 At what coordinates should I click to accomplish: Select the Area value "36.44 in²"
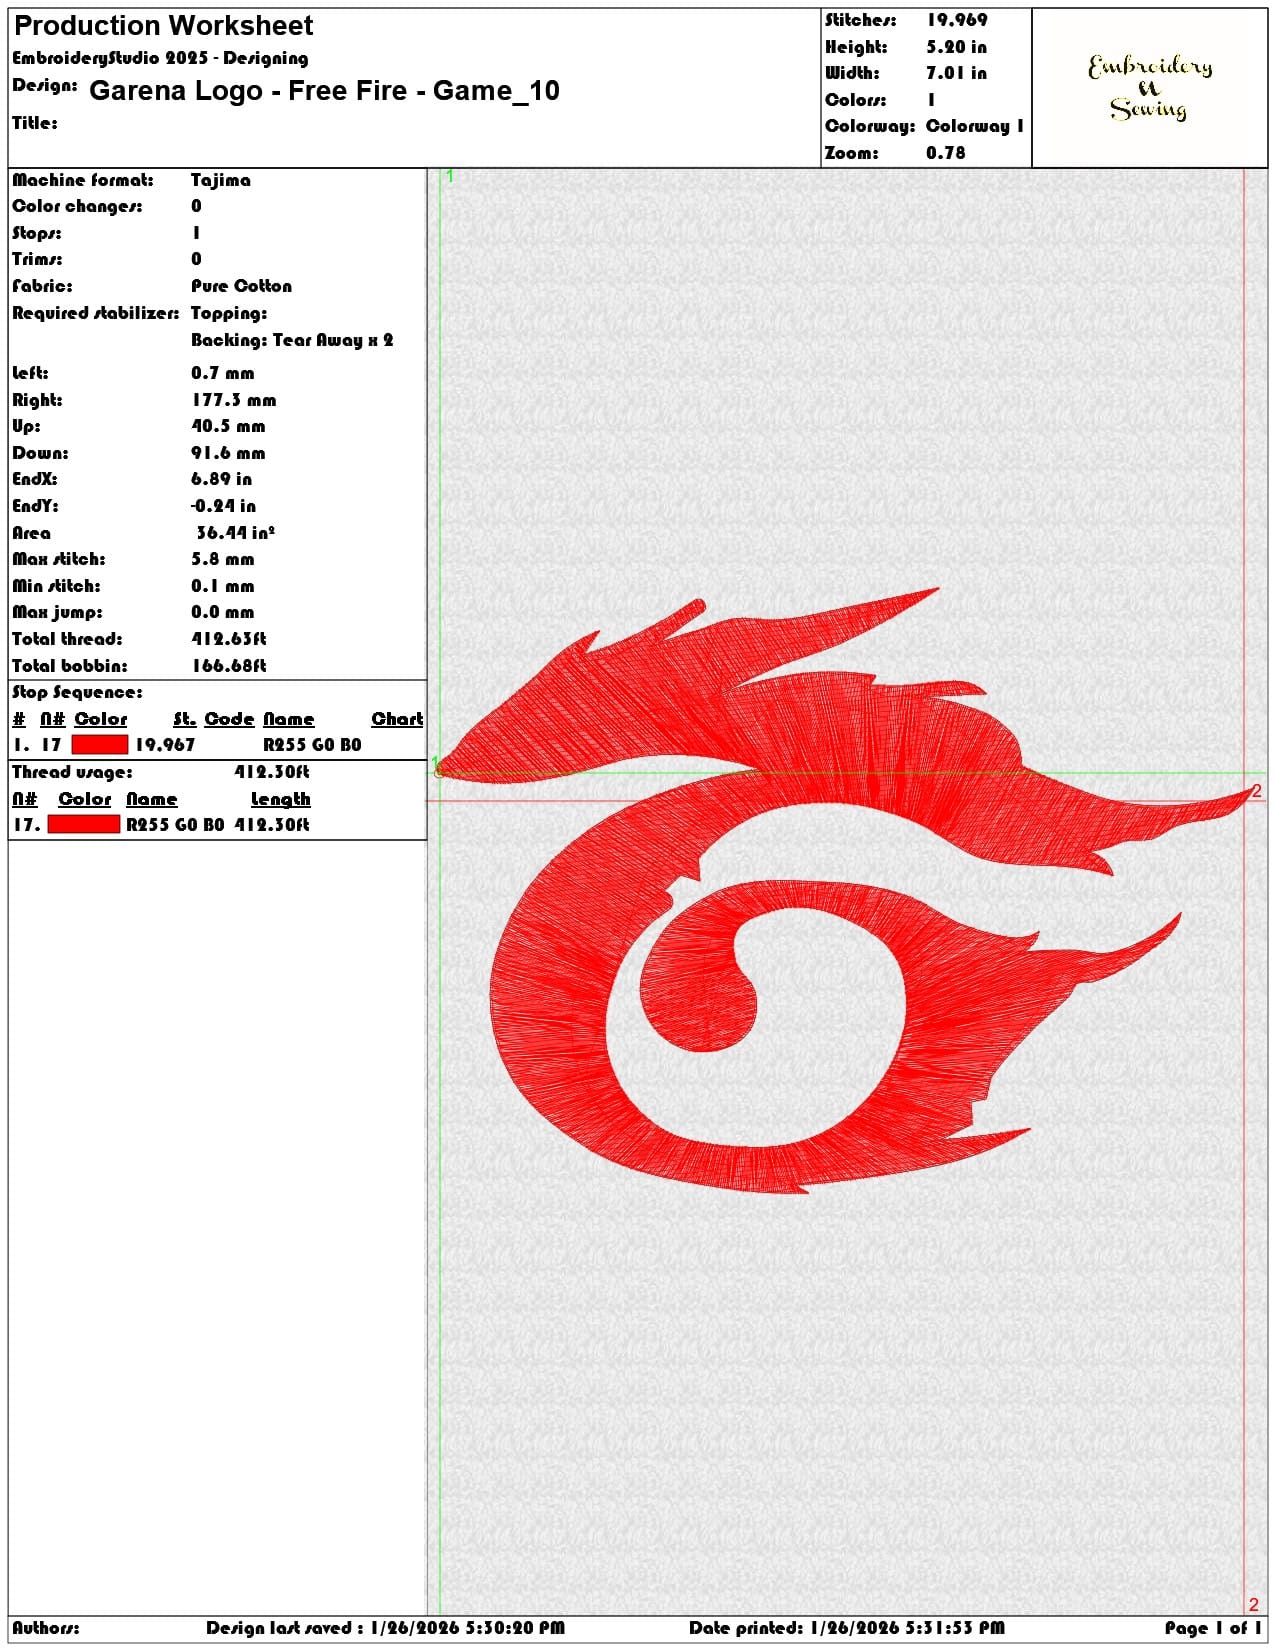(x=235, y=533)
